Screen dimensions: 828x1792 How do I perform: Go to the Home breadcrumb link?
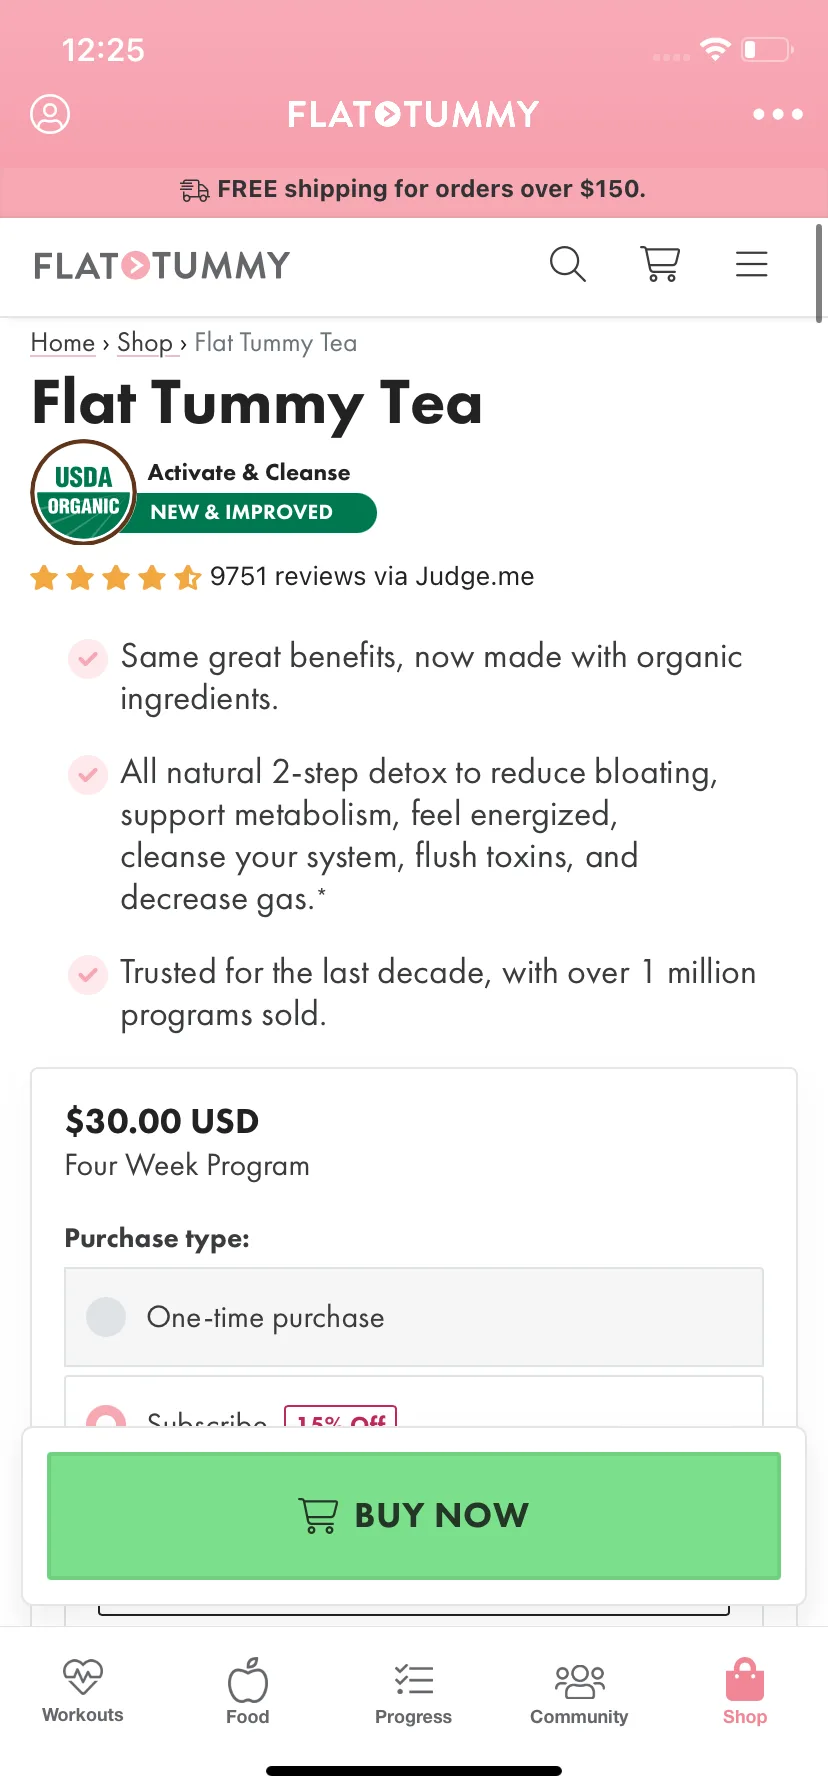63,343
